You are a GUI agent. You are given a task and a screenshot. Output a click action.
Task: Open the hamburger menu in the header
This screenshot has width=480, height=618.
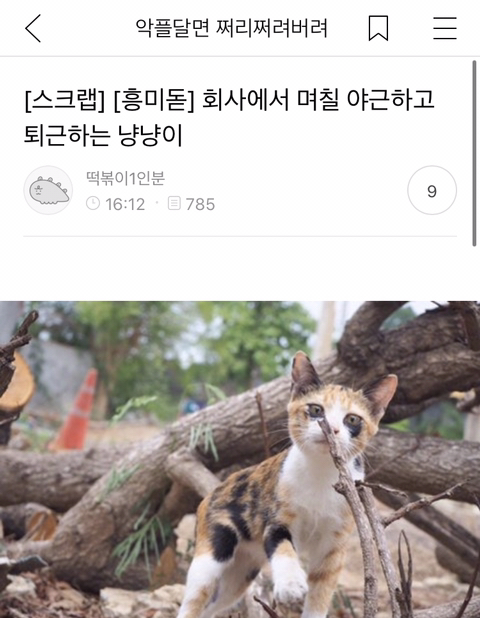click(x=445, y=28)
